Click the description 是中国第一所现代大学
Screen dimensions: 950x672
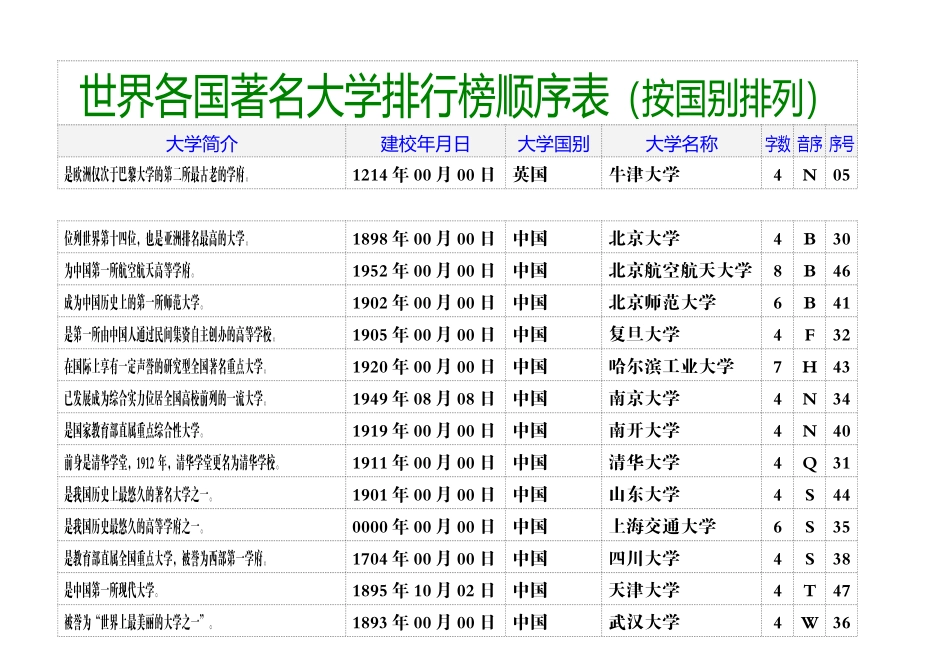[112, 590]
